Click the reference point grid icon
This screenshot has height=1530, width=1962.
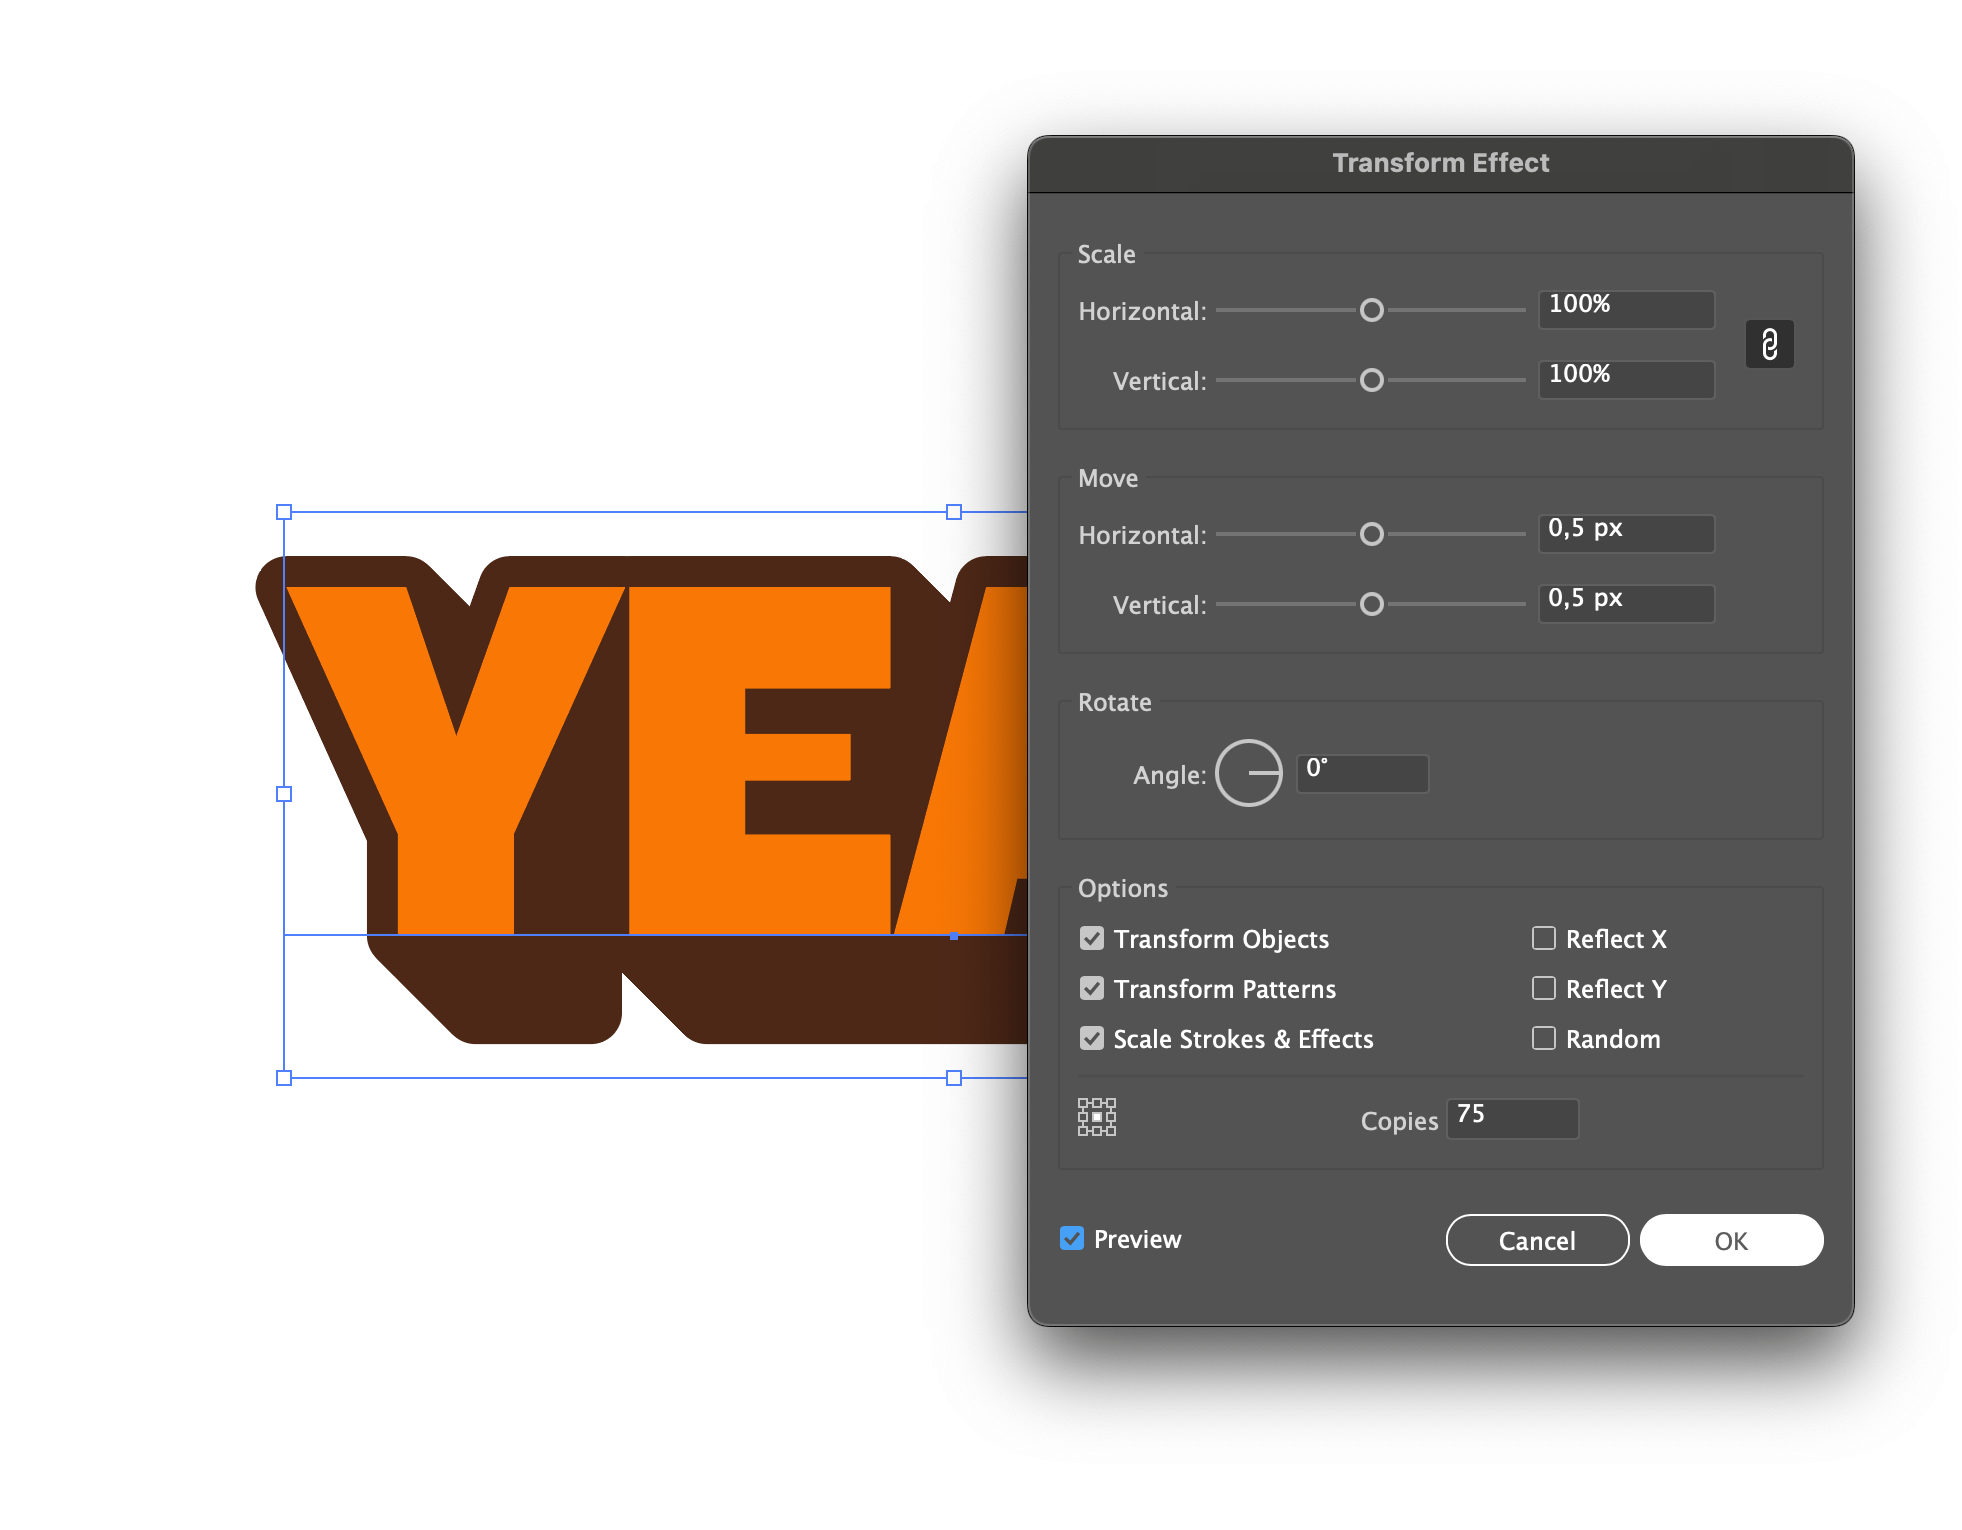(x=1097, y=1117)
